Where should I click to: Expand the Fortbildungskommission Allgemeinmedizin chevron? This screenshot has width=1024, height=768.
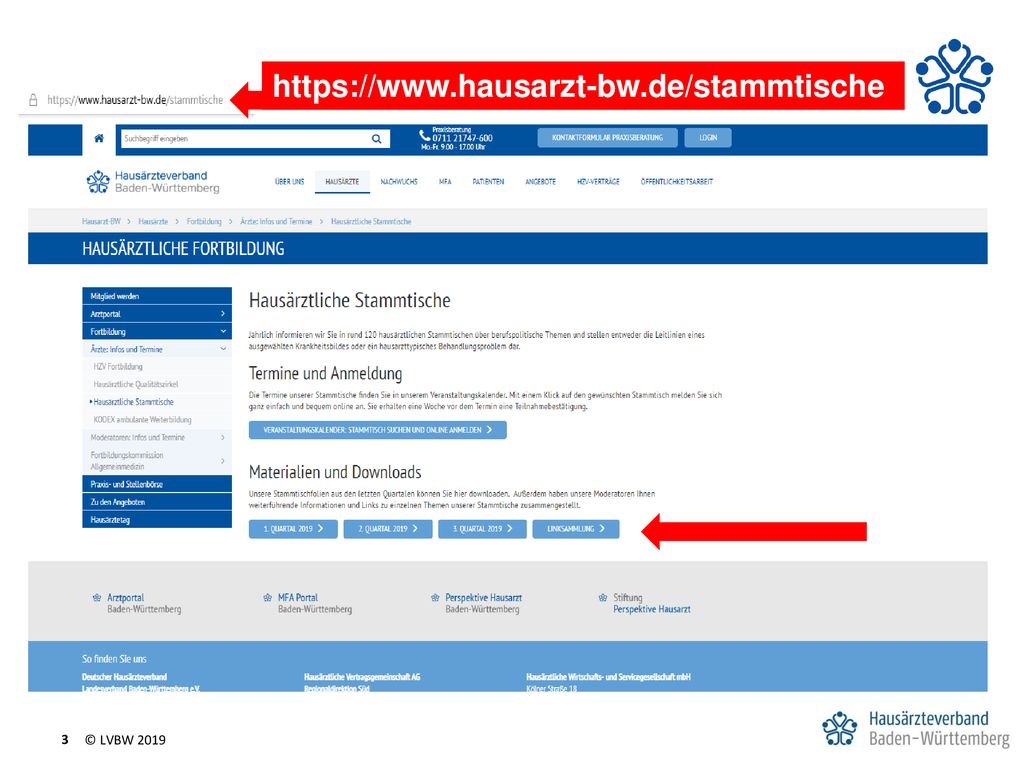click(223, 461)
